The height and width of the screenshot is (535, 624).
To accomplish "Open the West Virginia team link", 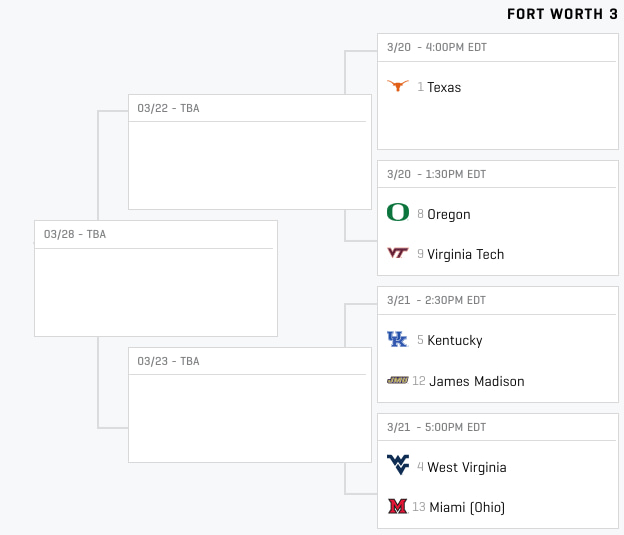I will pyautogui.click(x=466, y=467).
